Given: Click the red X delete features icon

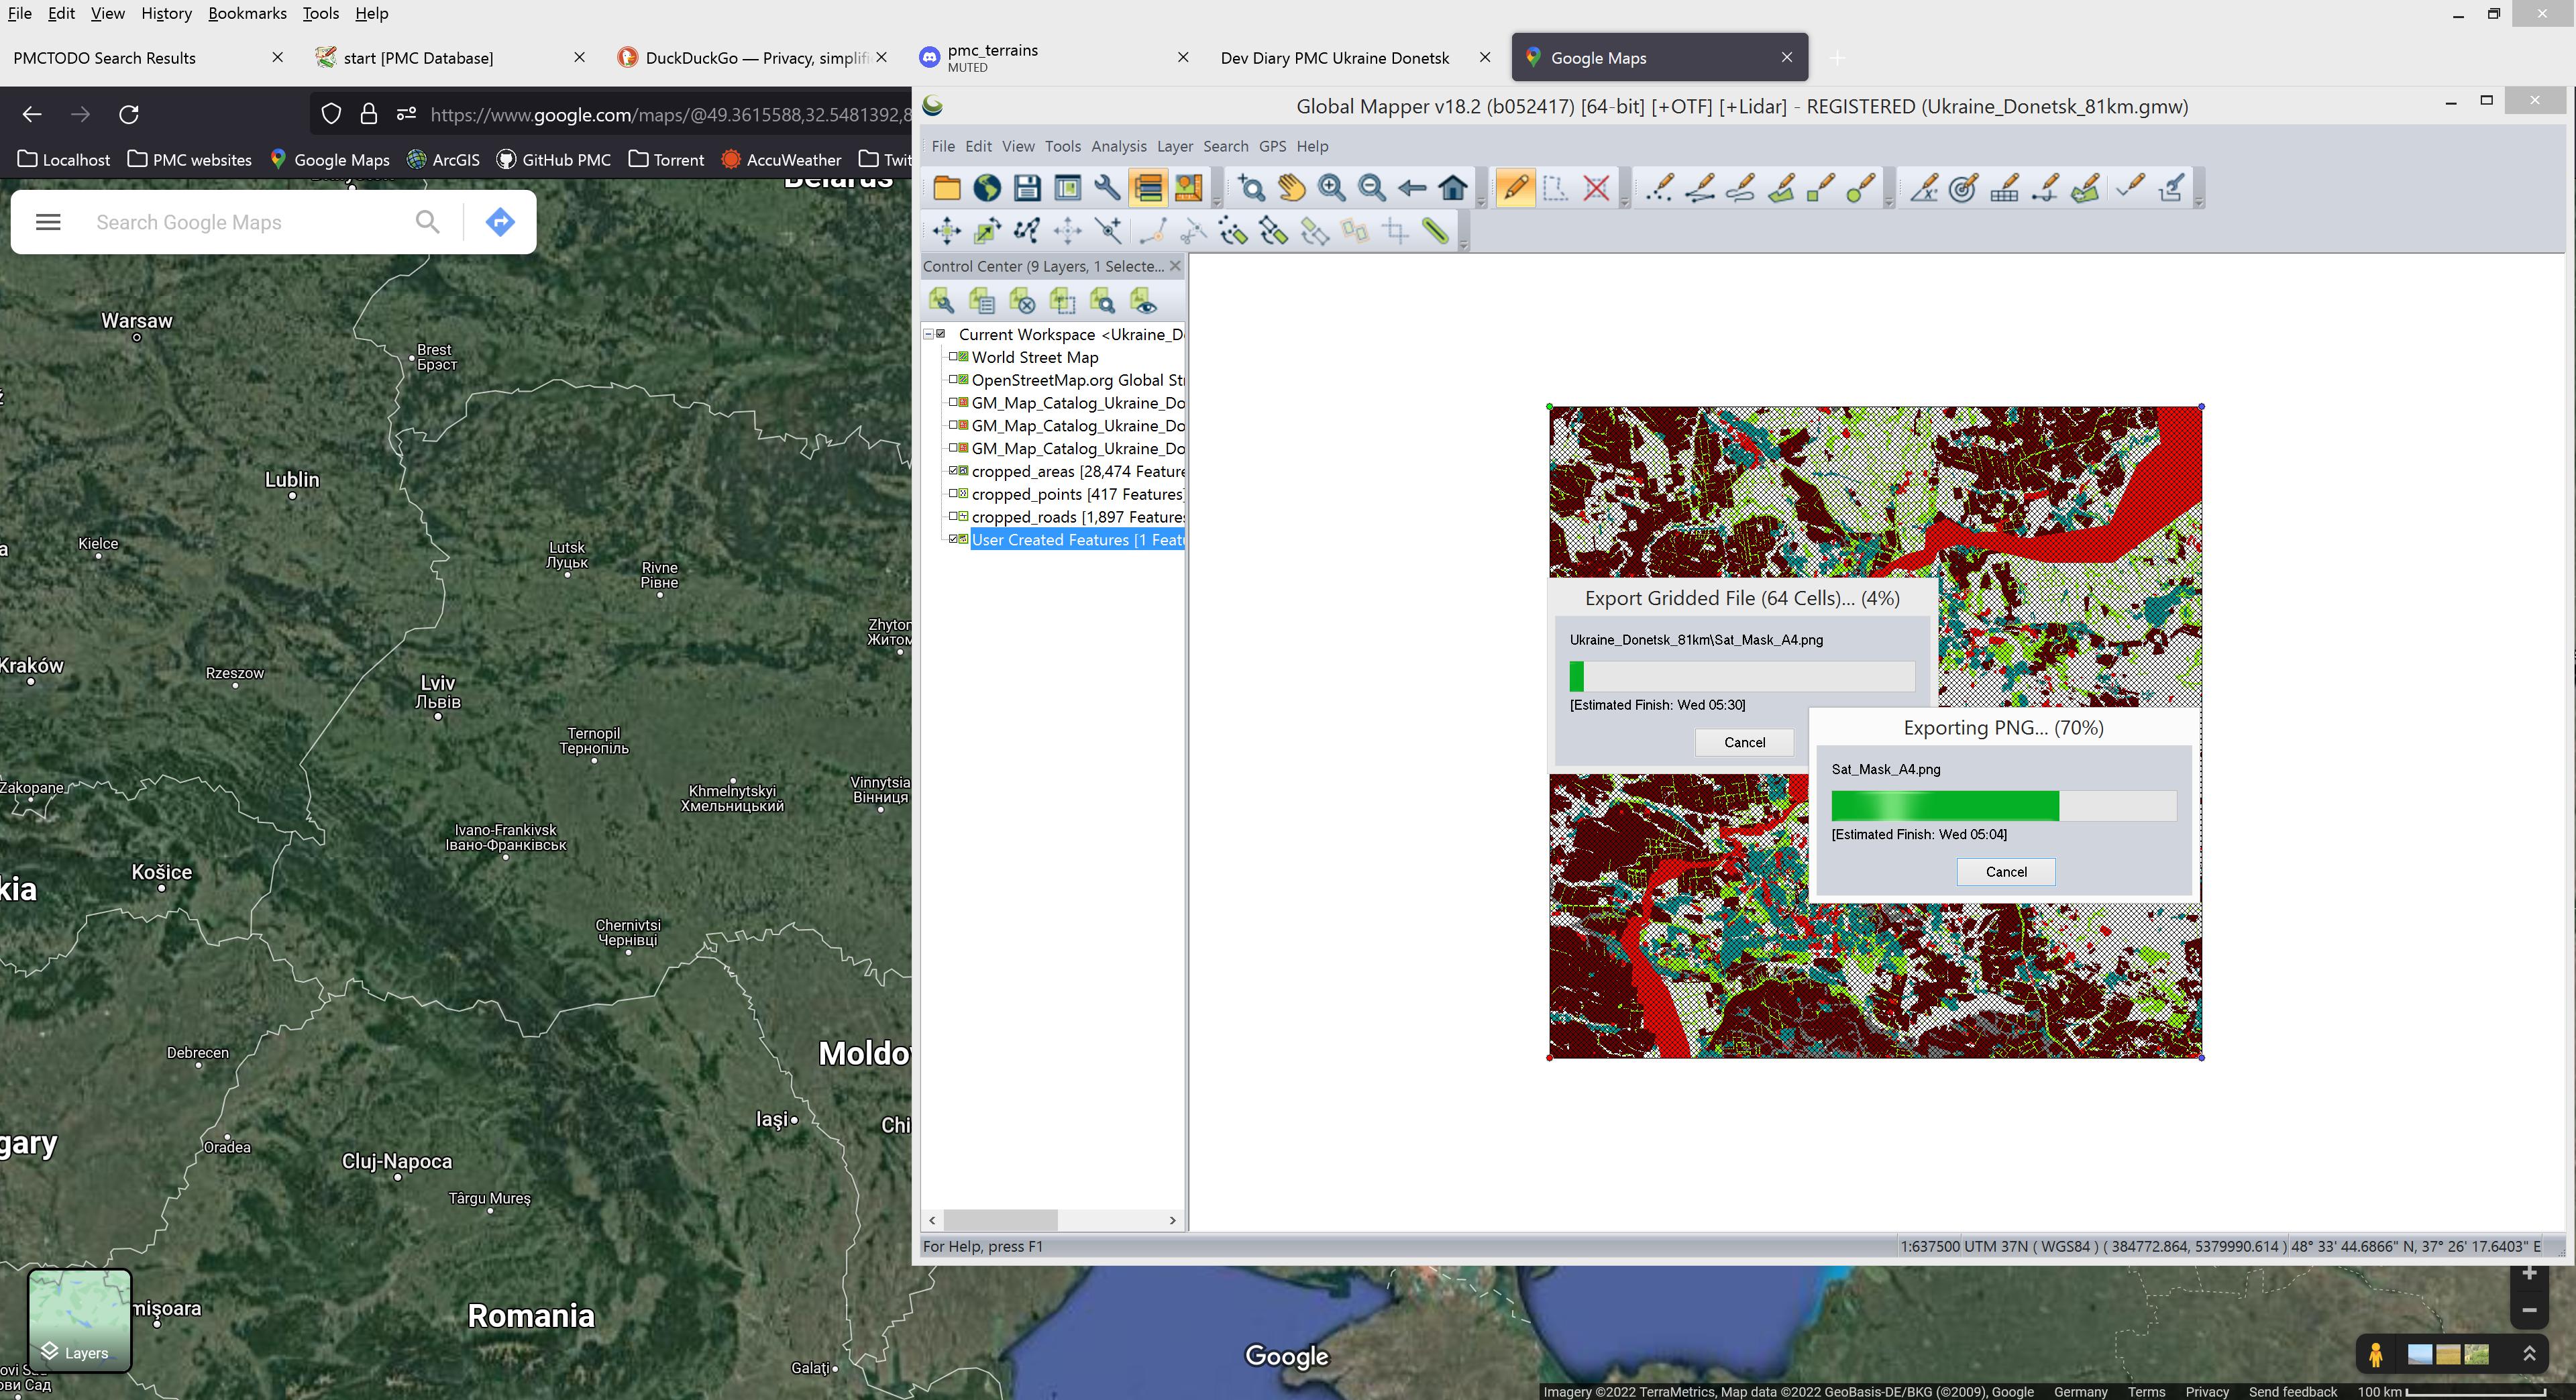Looking at the screenshot, I should [1596, 188].
